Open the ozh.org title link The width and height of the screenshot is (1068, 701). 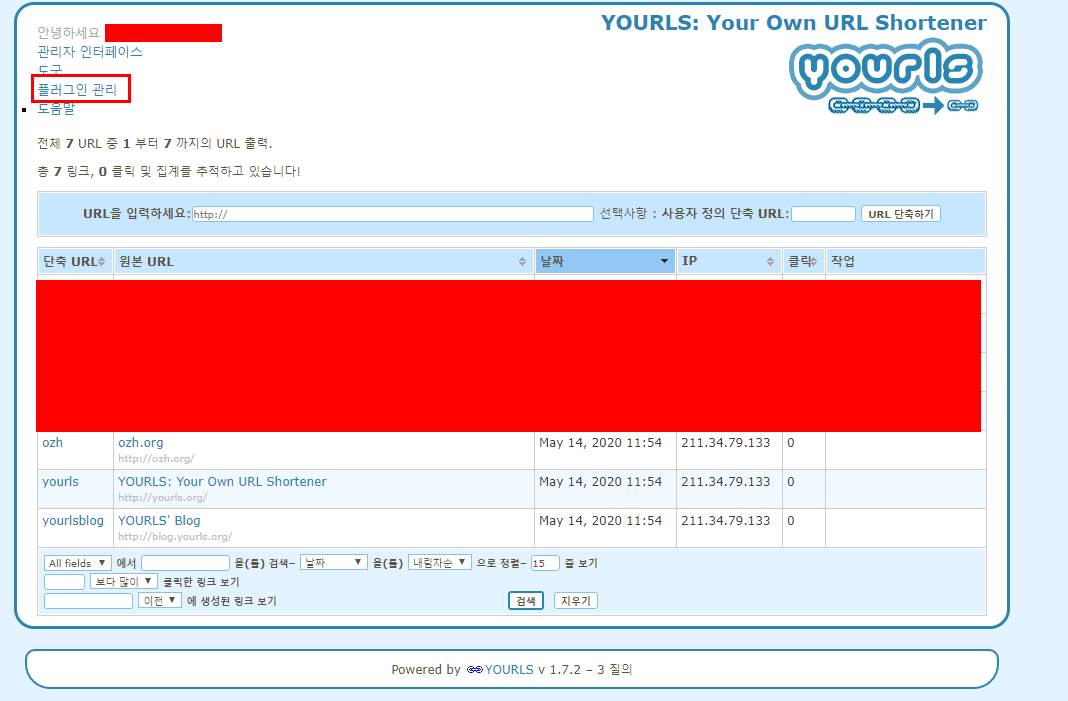140,443
